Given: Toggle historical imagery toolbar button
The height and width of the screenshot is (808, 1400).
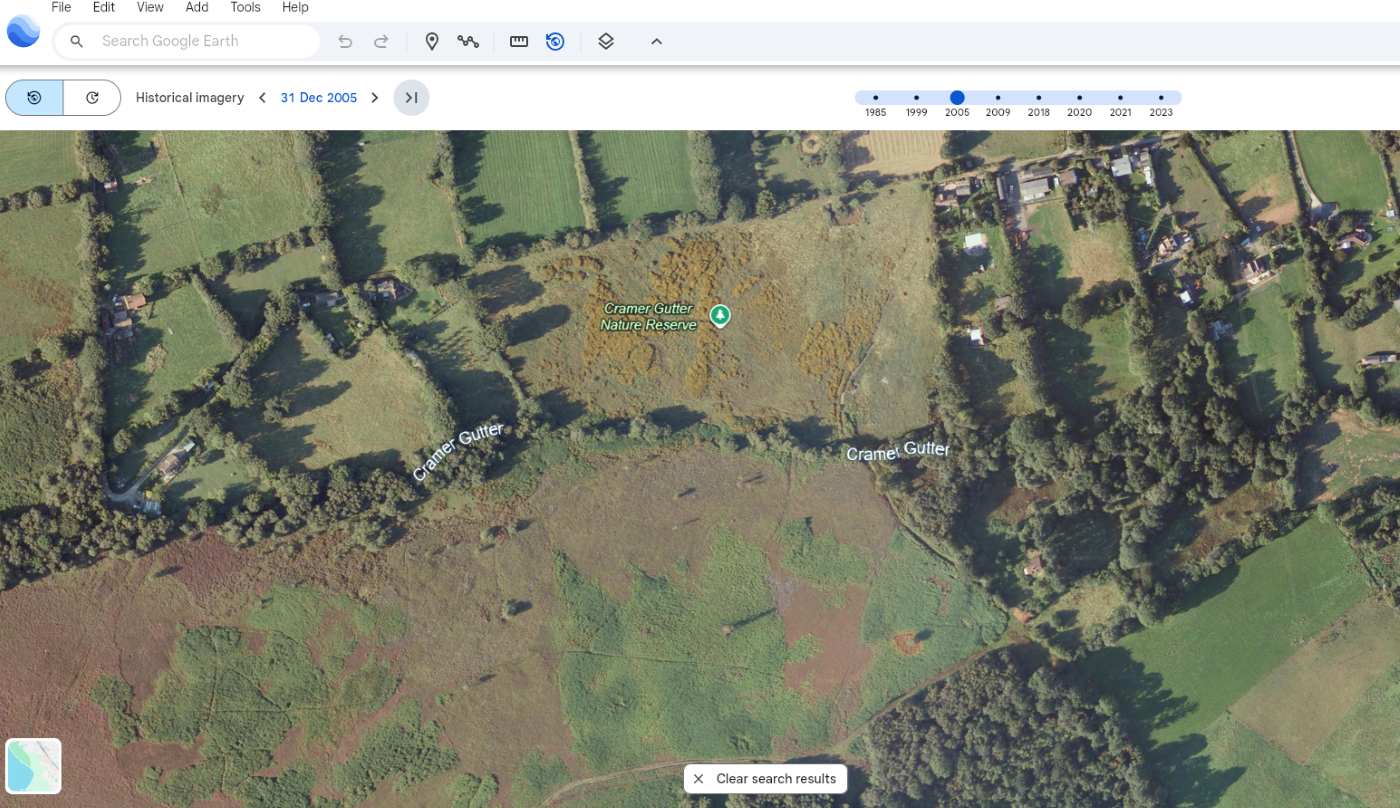Looking at the screenshot, I should click(x=555, y=41).
